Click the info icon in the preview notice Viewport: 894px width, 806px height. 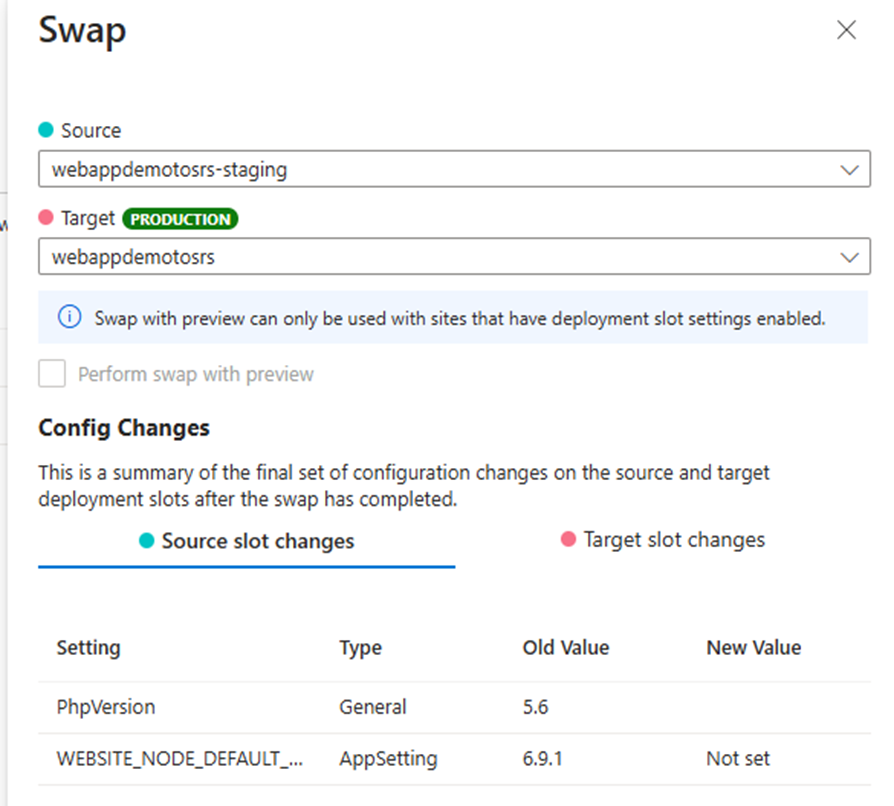tap(70, 316)
